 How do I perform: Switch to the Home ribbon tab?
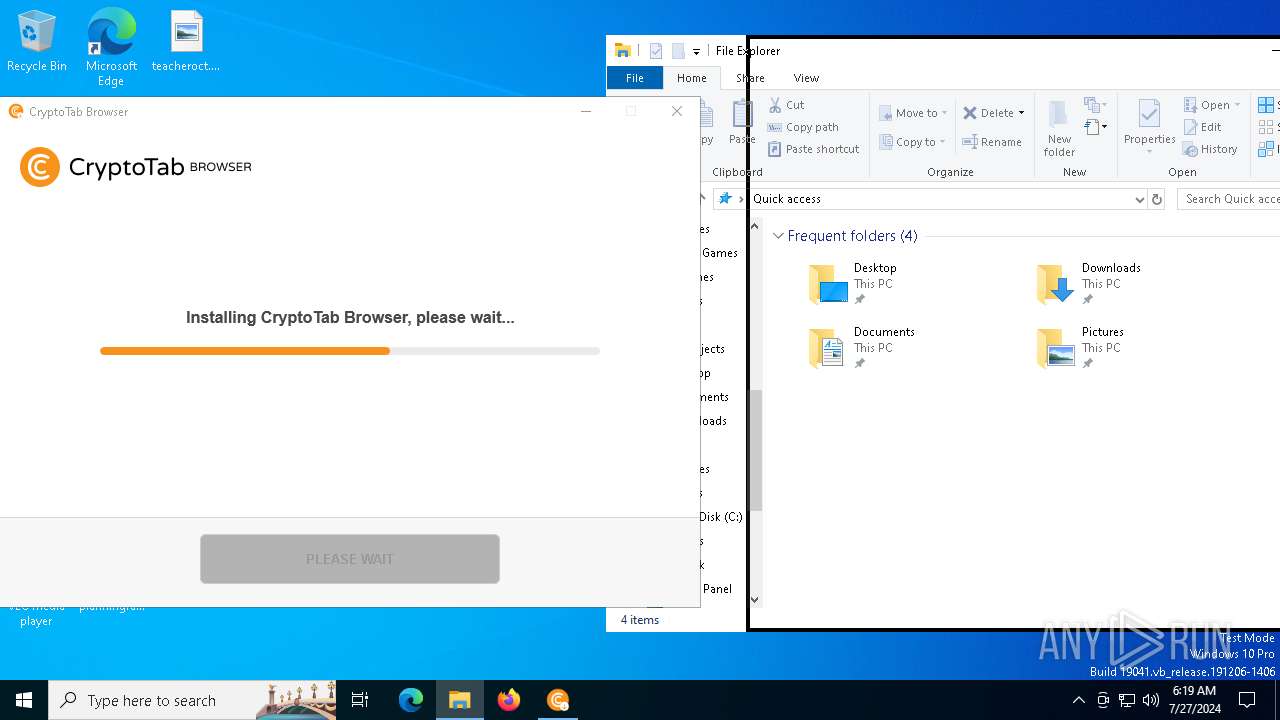[x=692, y=78]
